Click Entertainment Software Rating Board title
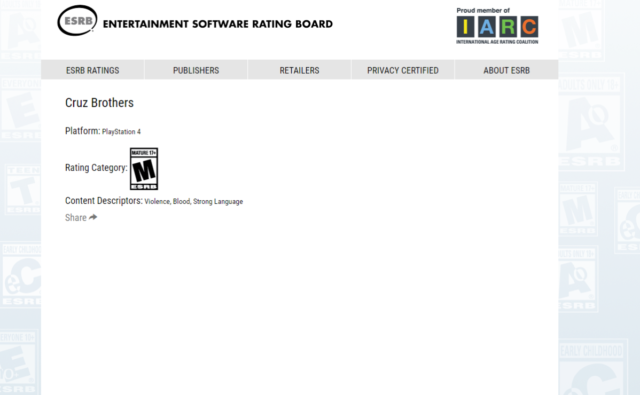 [x=218, y=24]
